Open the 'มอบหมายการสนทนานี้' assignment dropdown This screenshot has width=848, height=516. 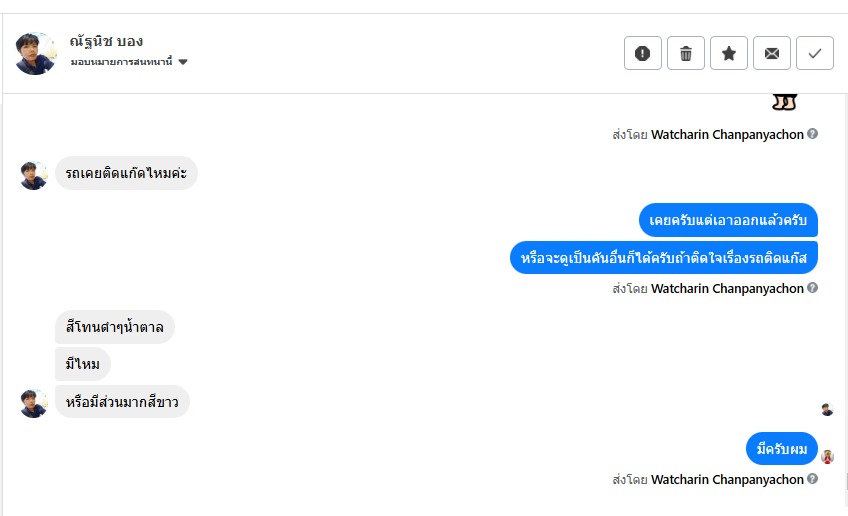click(x=122, y=62)
